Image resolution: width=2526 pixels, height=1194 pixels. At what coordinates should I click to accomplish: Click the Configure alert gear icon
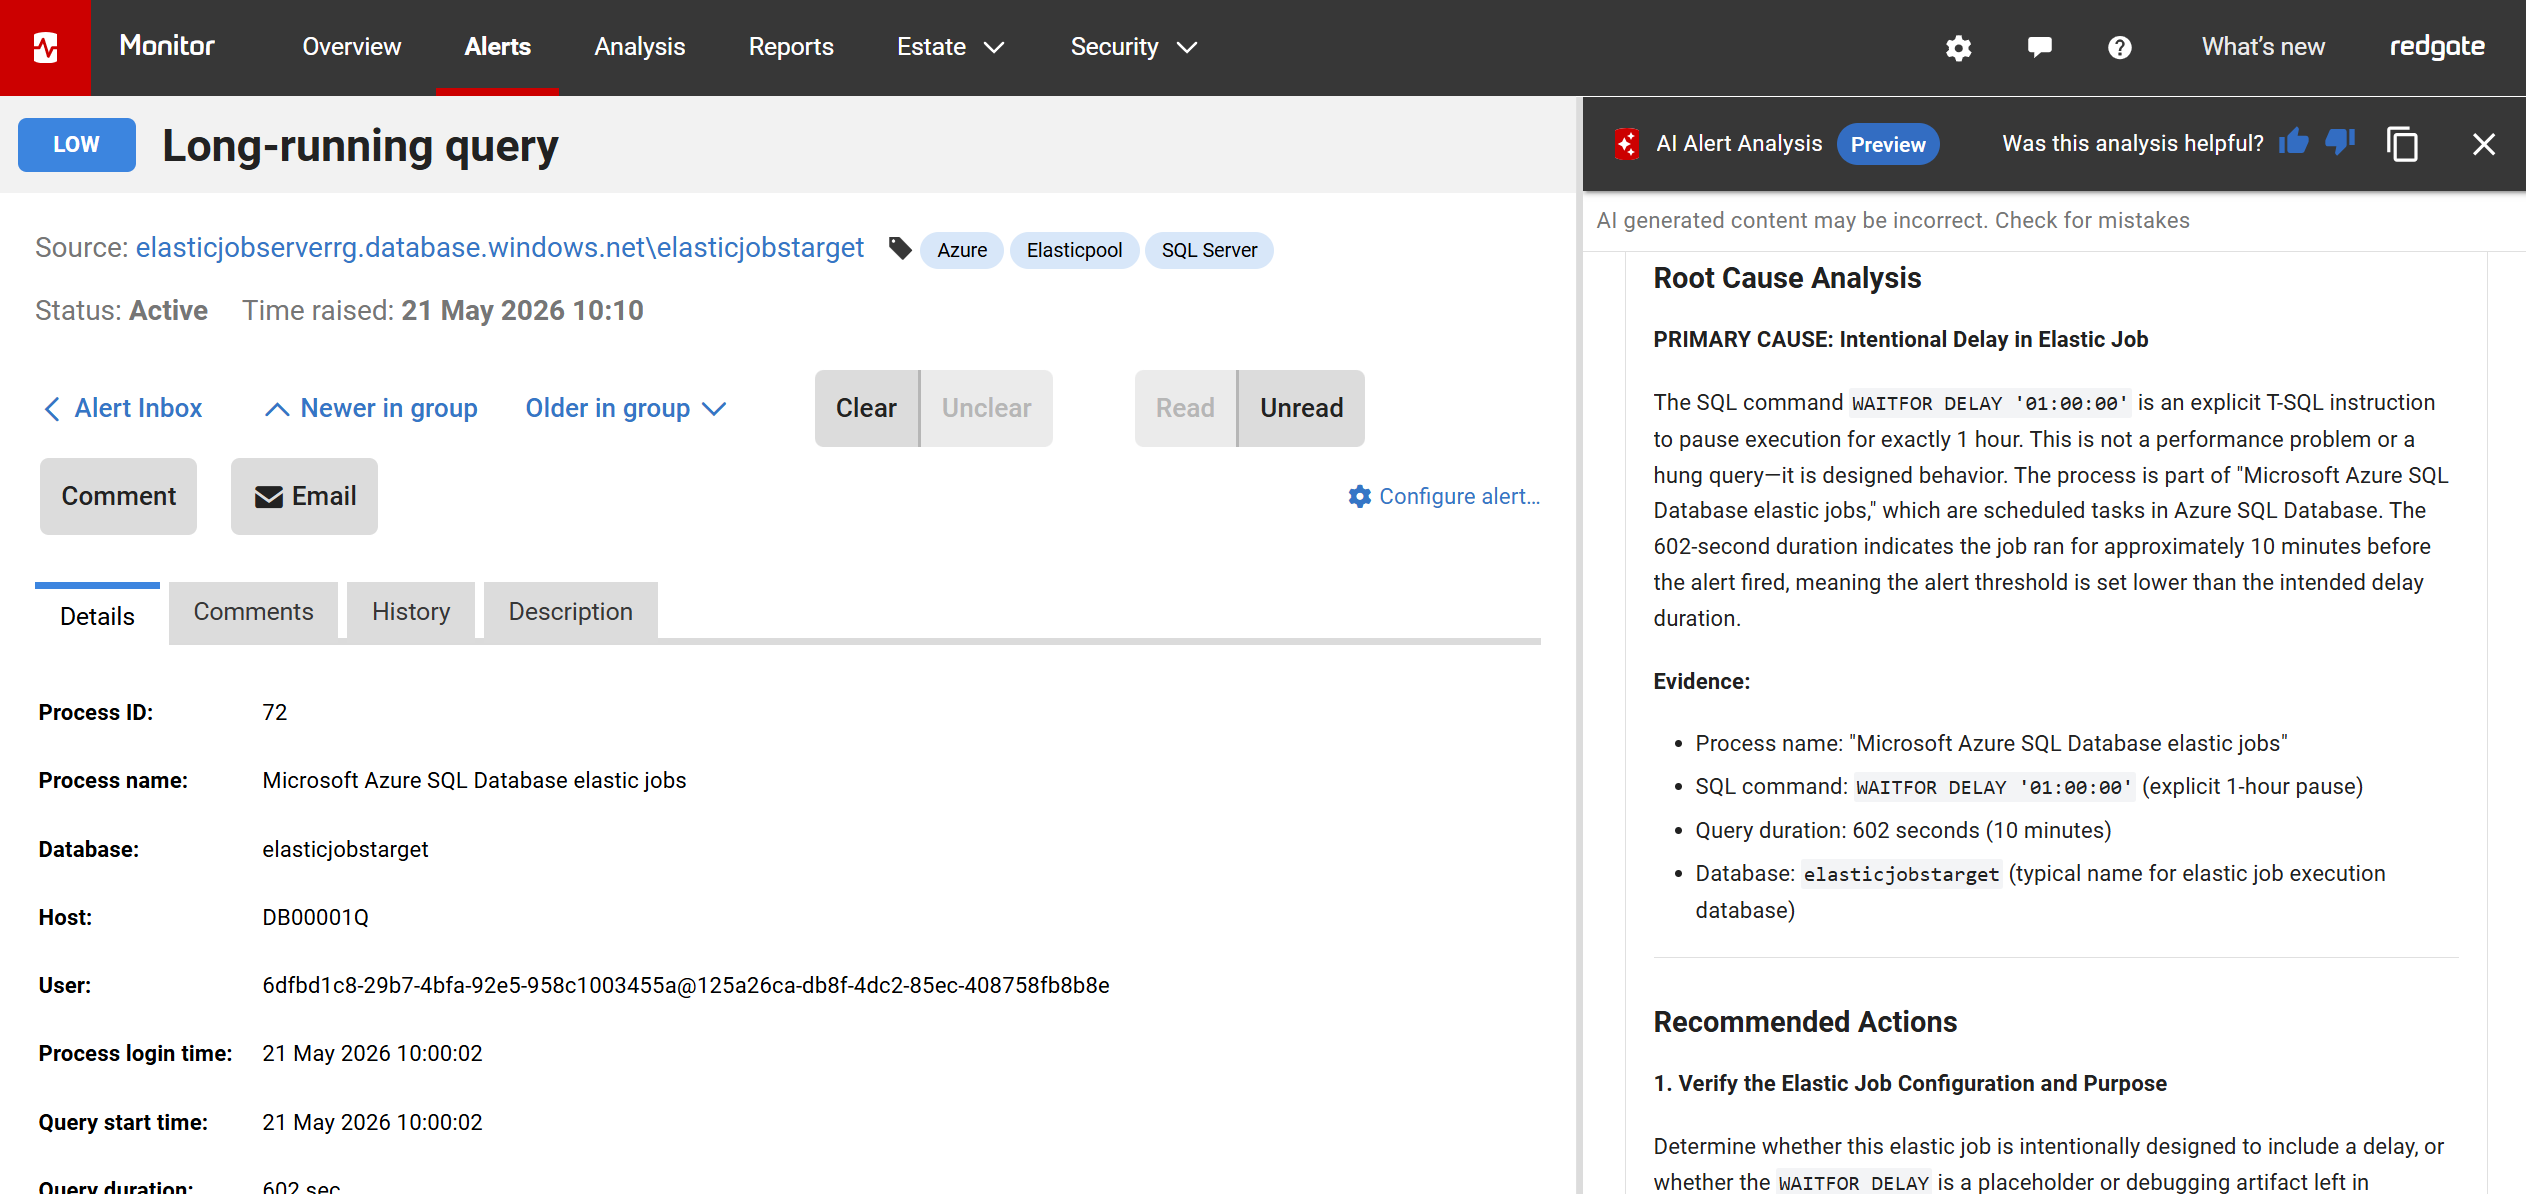1359,496
